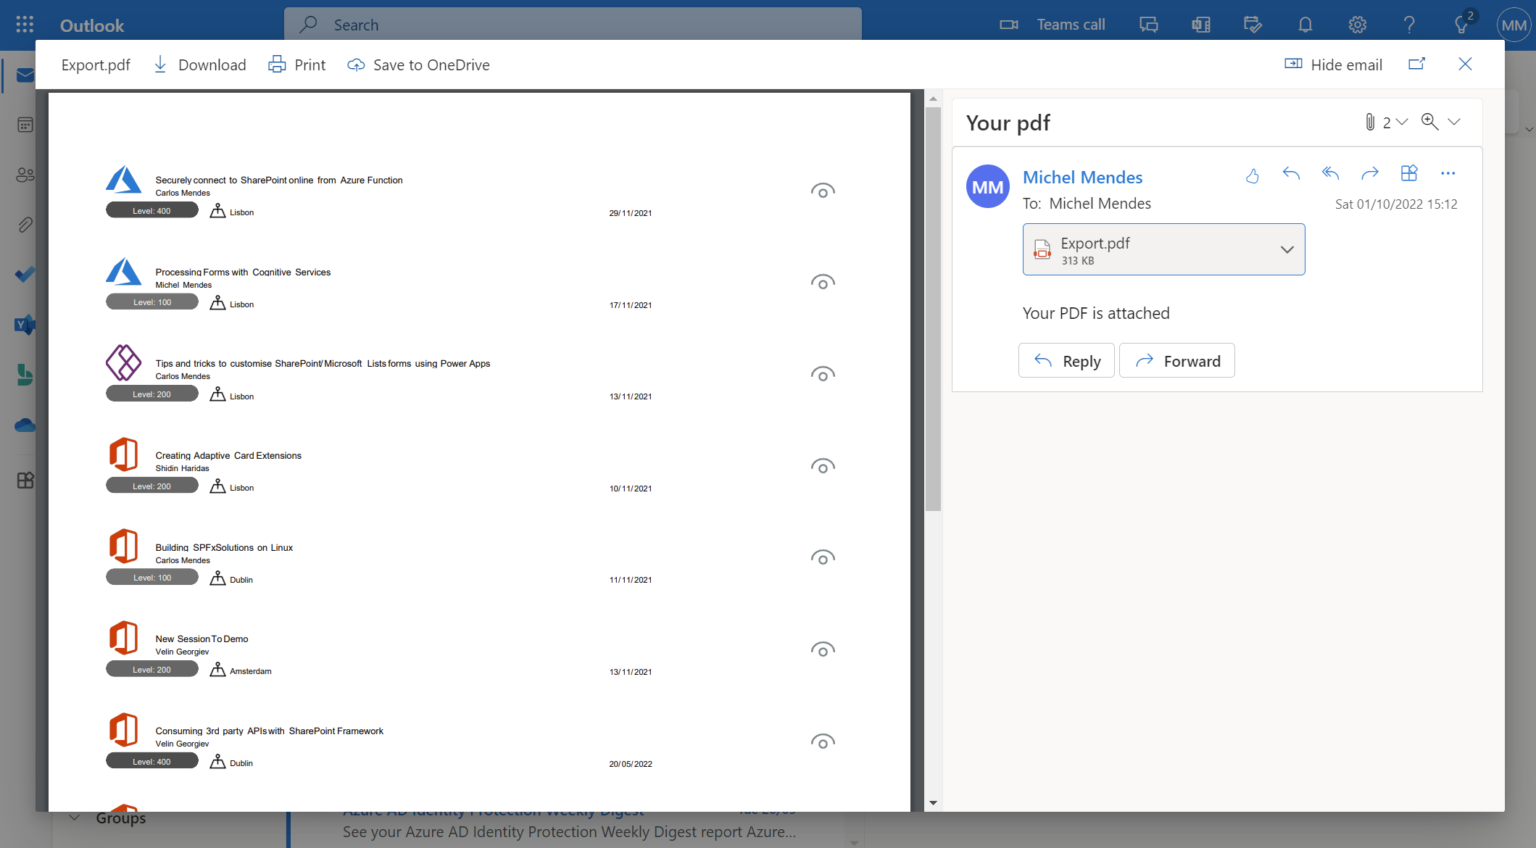Select the Yammer icon in the sidebar
The height and width of the screenshot is (848, 1536).
pos(24,324)
